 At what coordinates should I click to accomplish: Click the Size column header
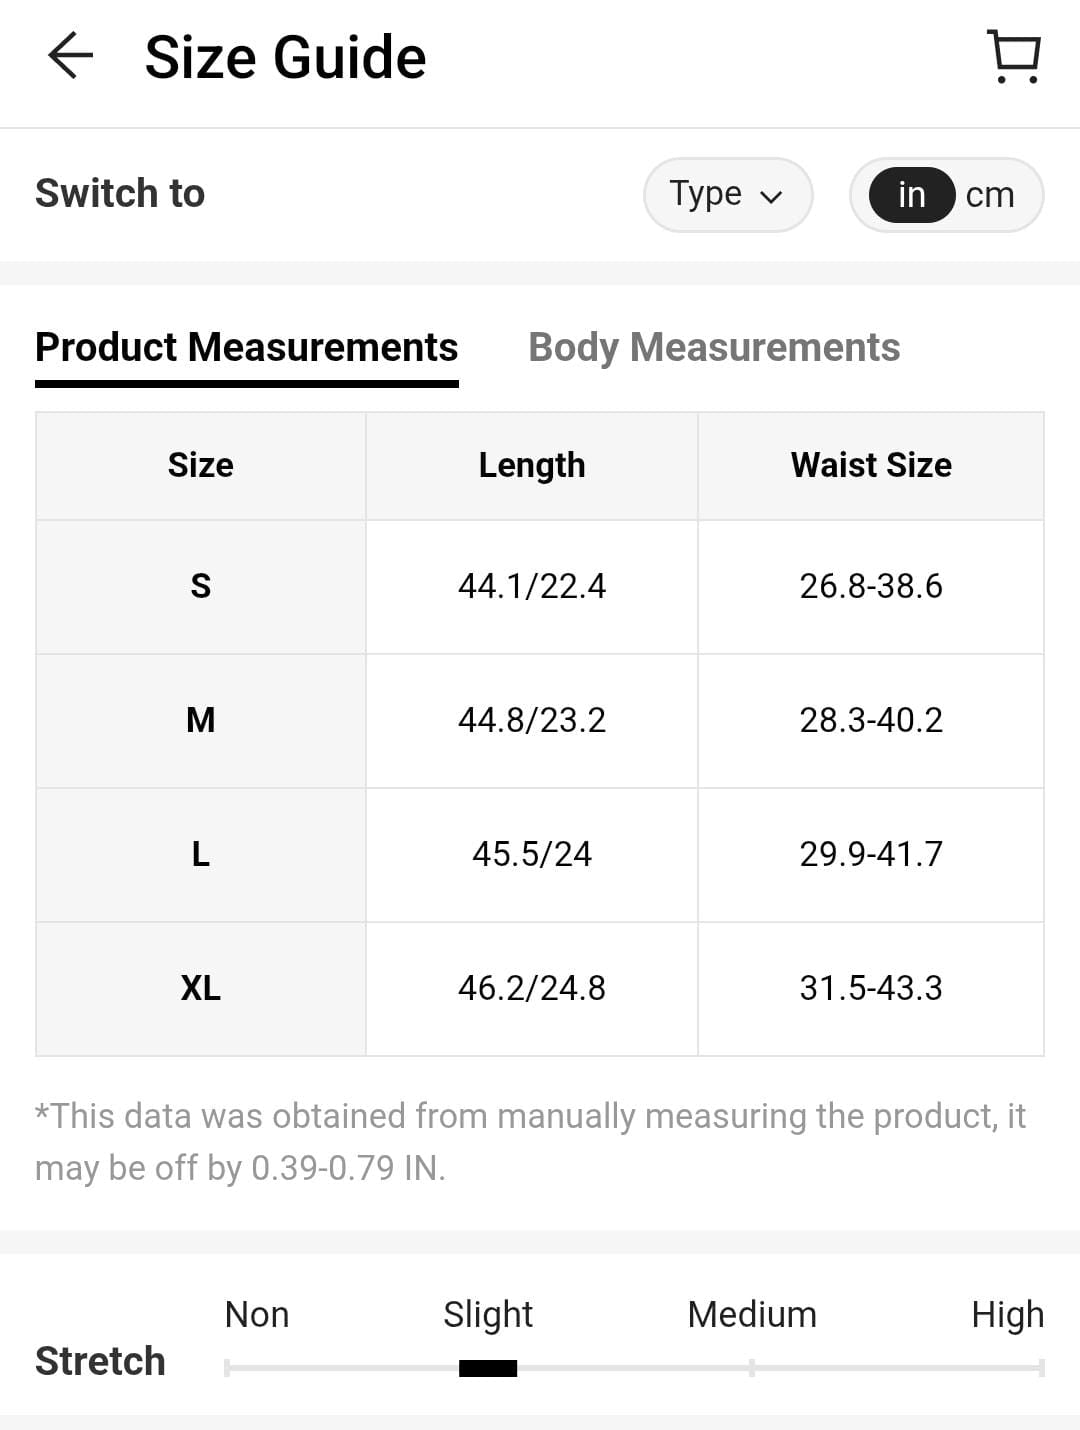click(201, 465)
